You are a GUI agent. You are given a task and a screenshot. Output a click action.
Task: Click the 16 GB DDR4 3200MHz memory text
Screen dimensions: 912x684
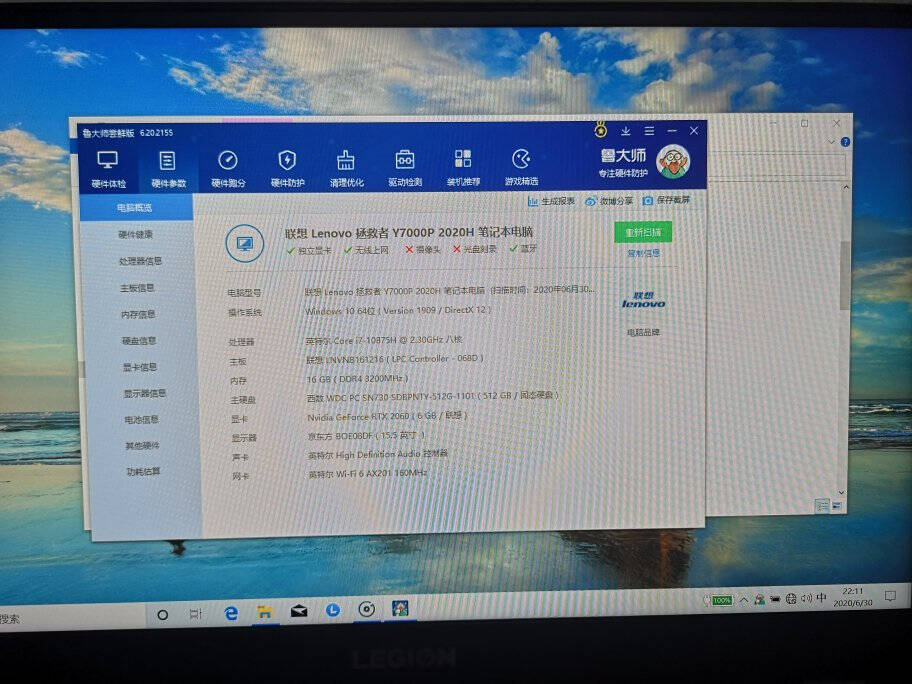tap(358, 379)
